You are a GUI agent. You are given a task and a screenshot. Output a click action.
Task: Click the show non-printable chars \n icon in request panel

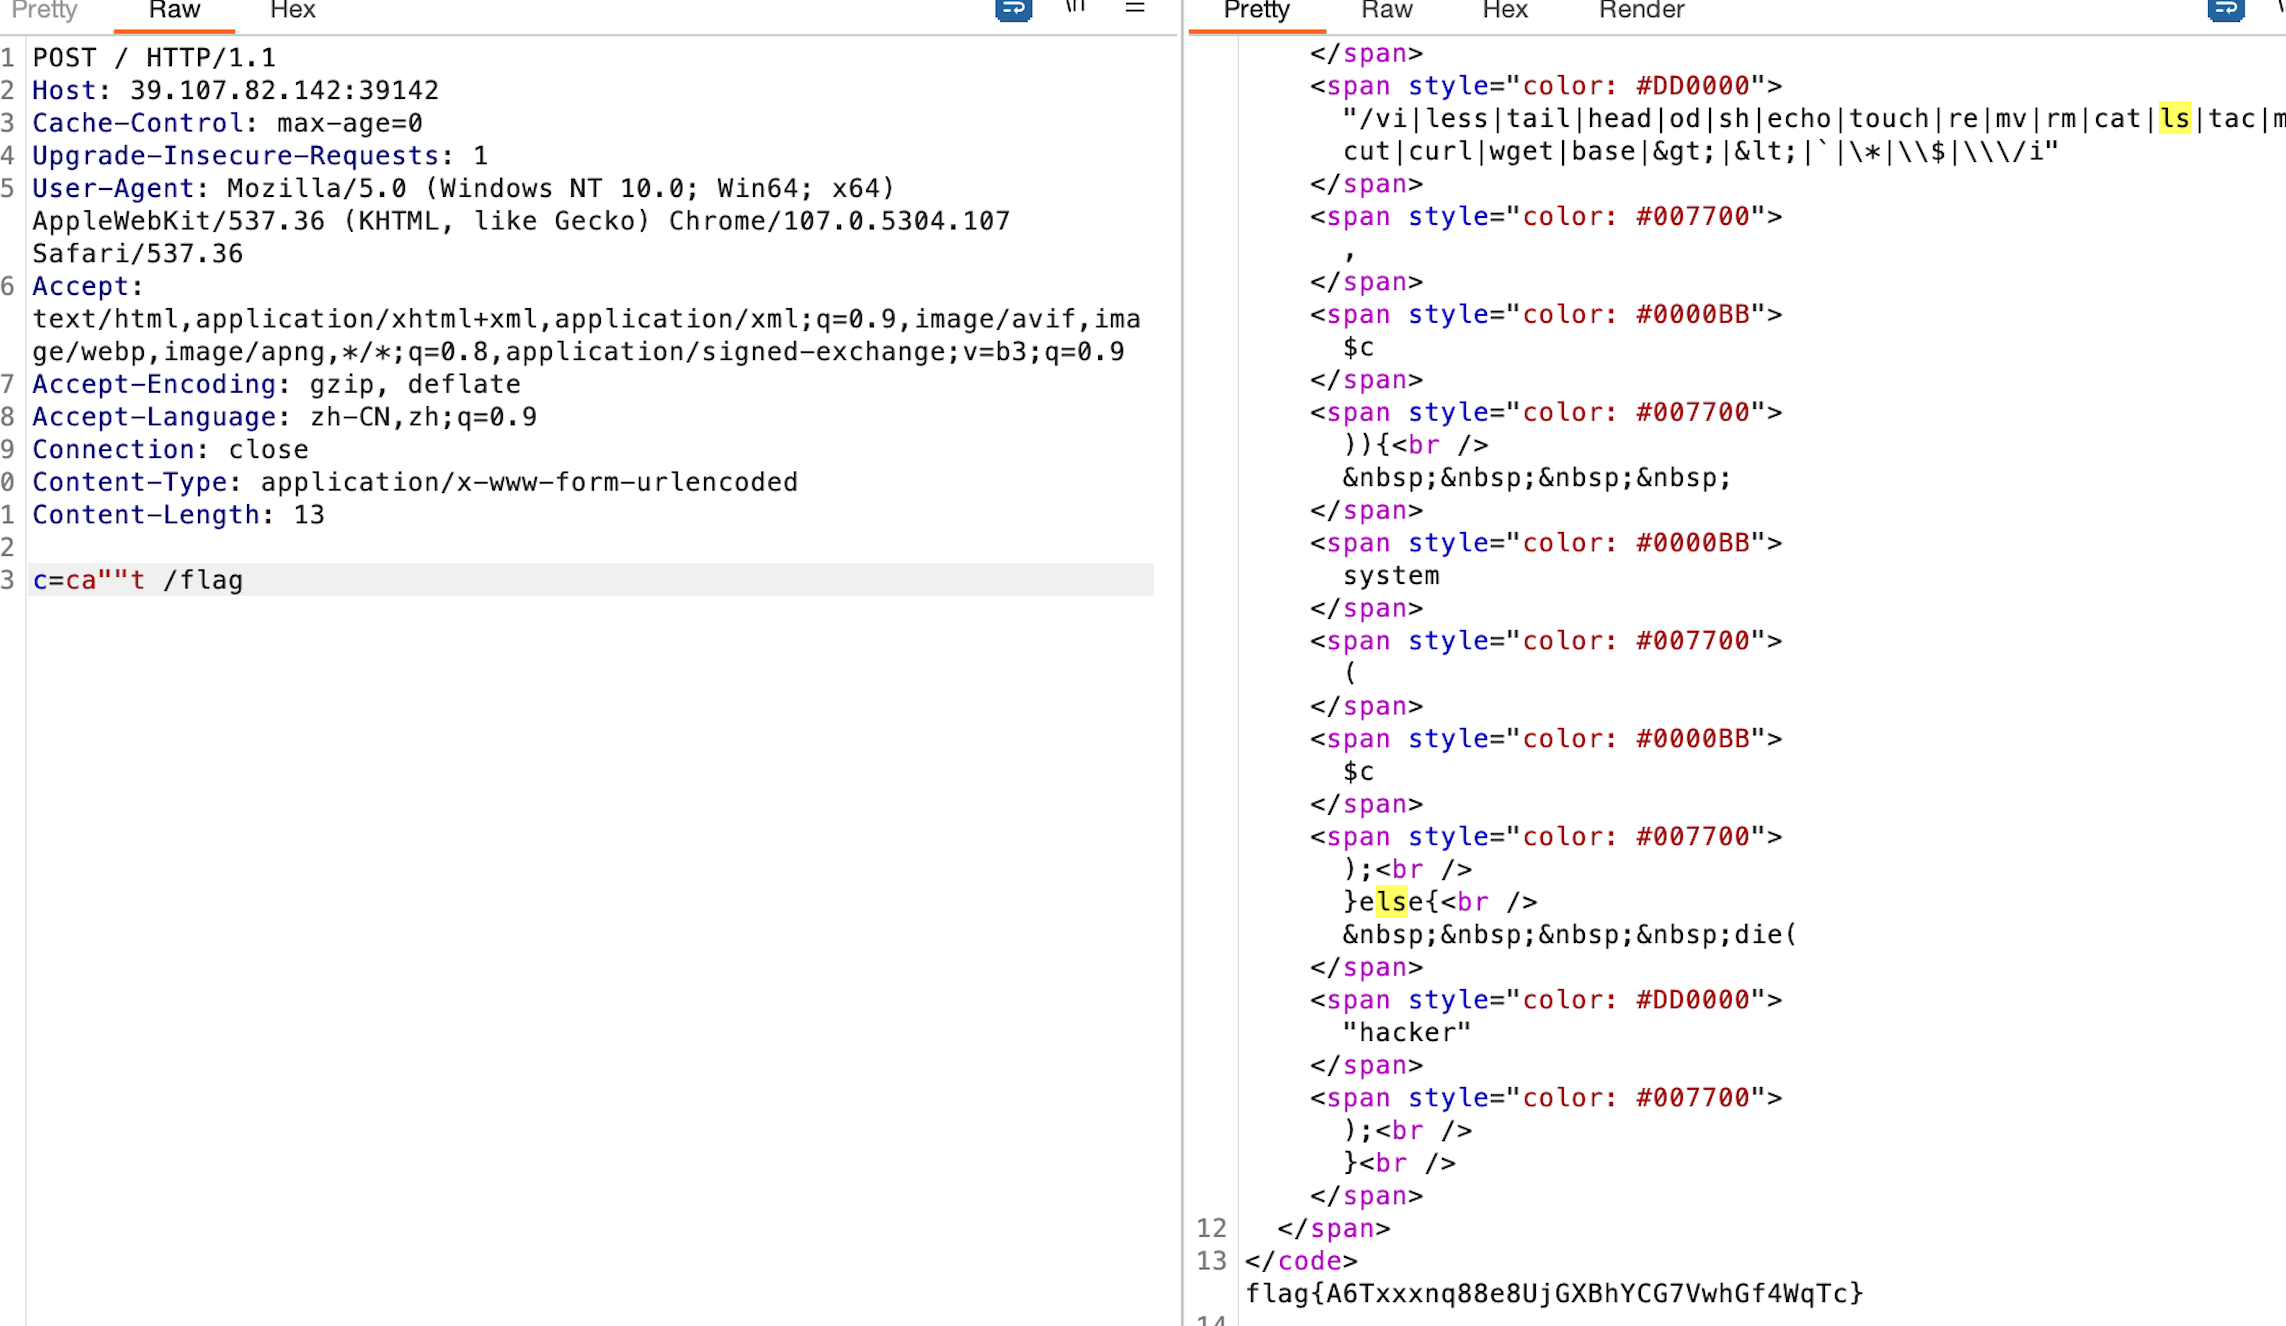click(x=1076, y=8)
